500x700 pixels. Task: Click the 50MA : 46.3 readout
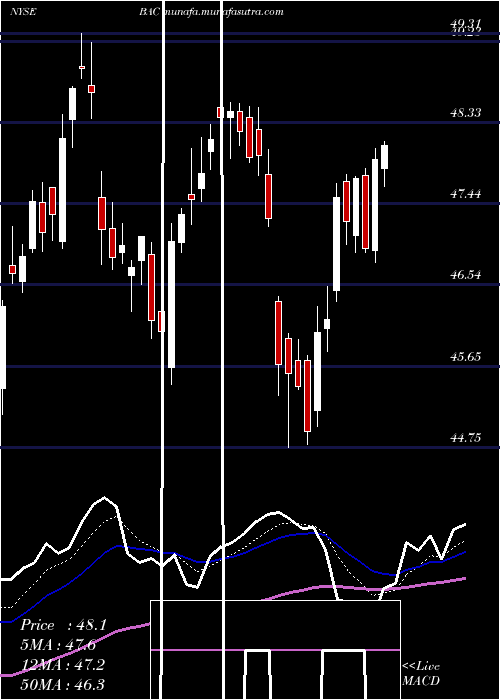point(63,684)
